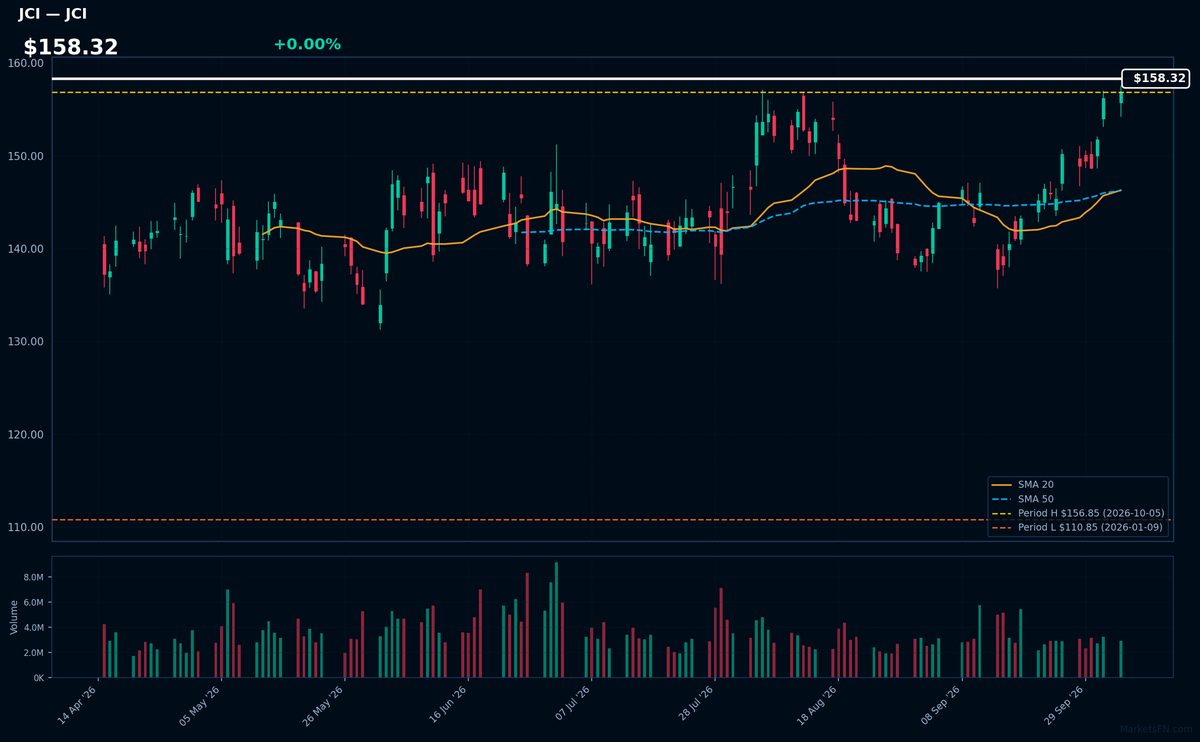Click the Volume axis title
The width and height of the screenshot is (1200, 742).
pos(13,617)
